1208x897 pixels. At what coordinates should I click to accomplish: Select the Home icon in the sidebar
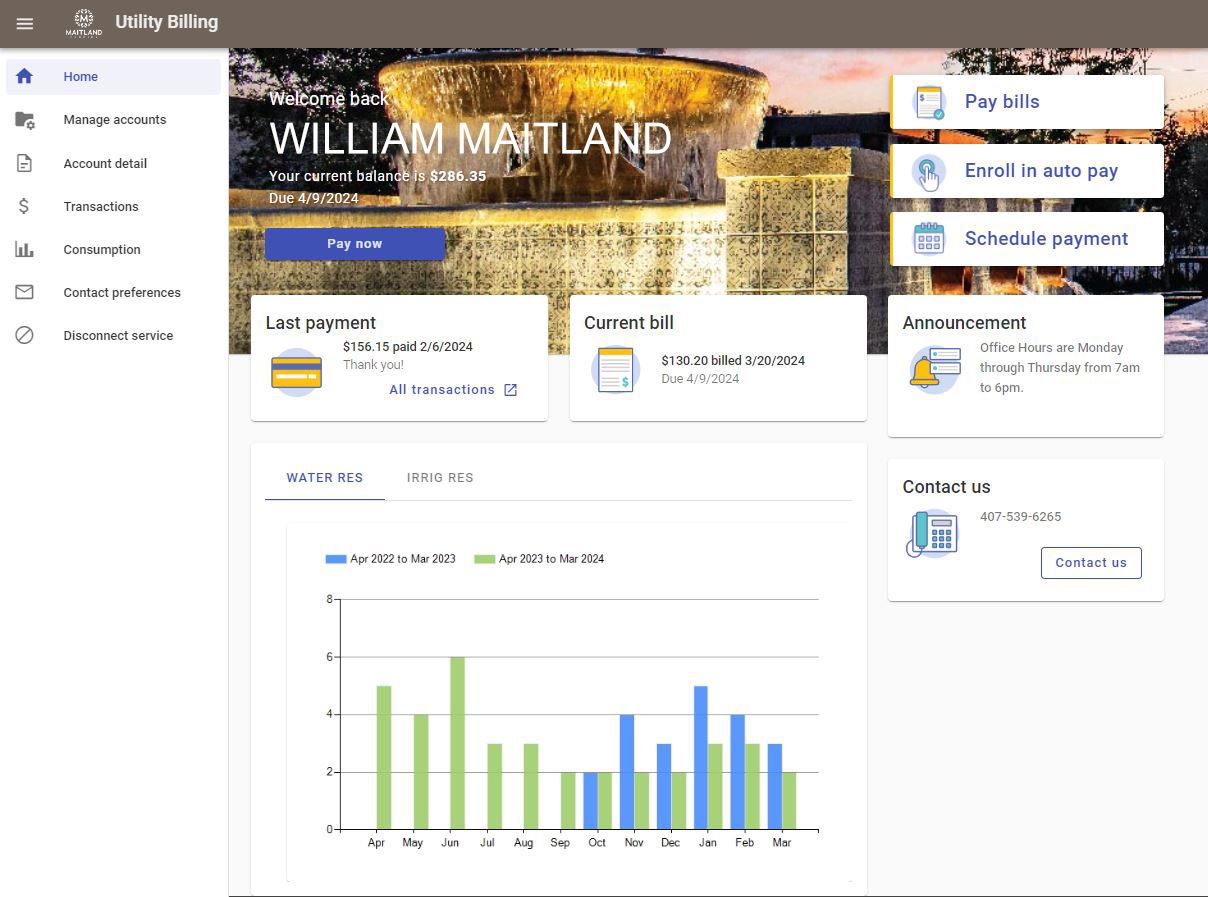click(x=24, y=76)
